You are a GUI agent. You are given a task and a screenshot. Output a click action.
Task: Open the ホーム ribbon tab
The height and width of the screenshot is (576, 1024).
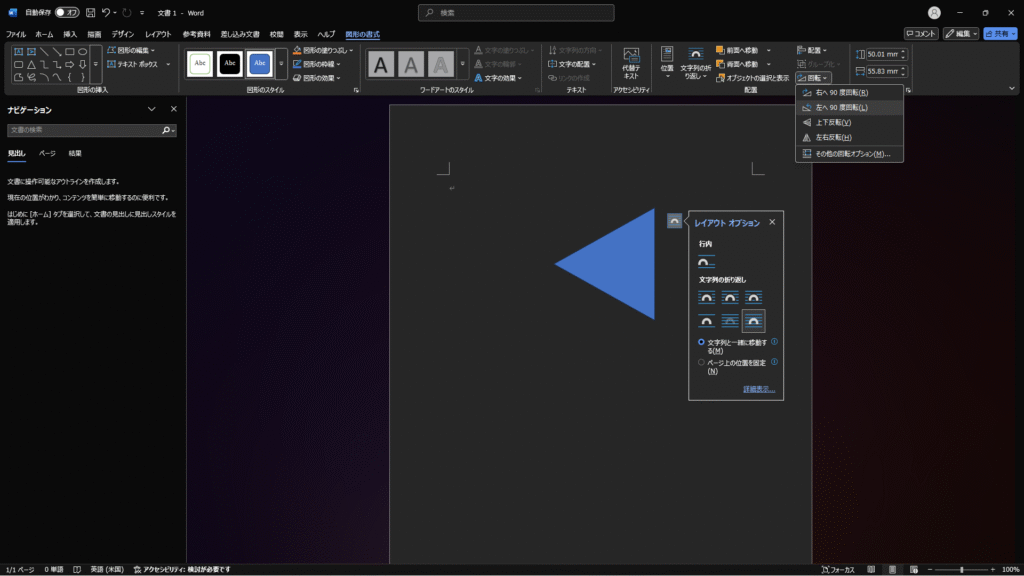click(x=44, y=34)
